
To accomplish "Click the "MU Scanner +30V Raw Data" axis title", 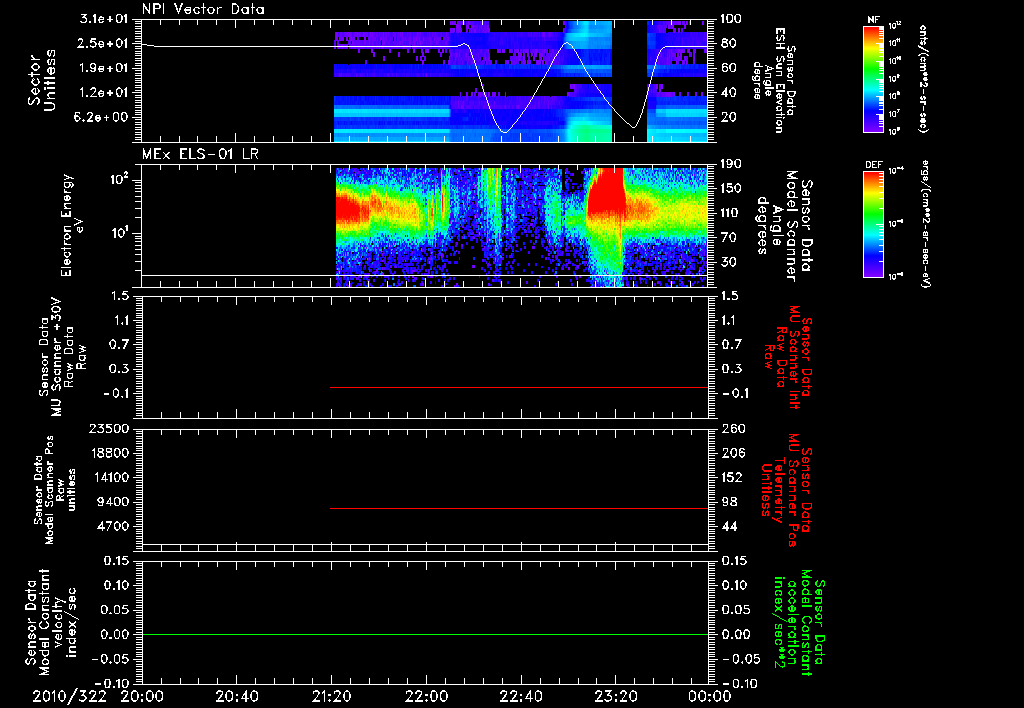I will pyautogui.click(x=62, y=357).
